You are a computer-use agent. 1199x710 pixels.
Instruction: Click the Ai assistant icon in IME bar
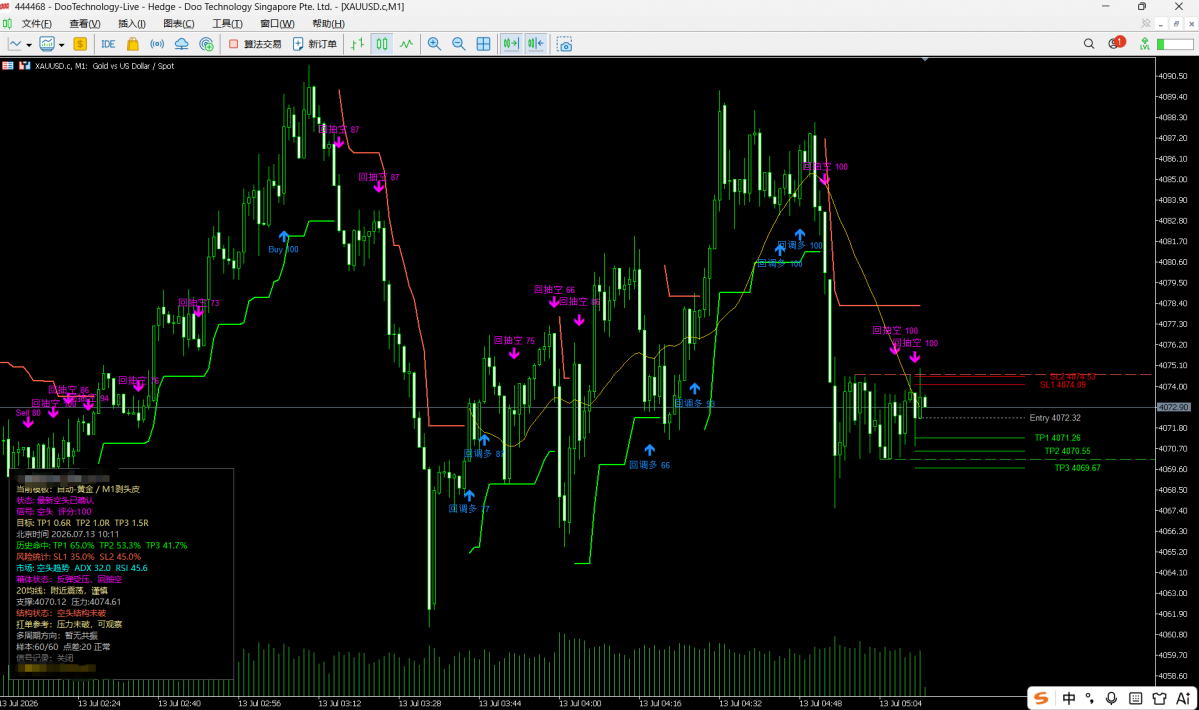1183,698
